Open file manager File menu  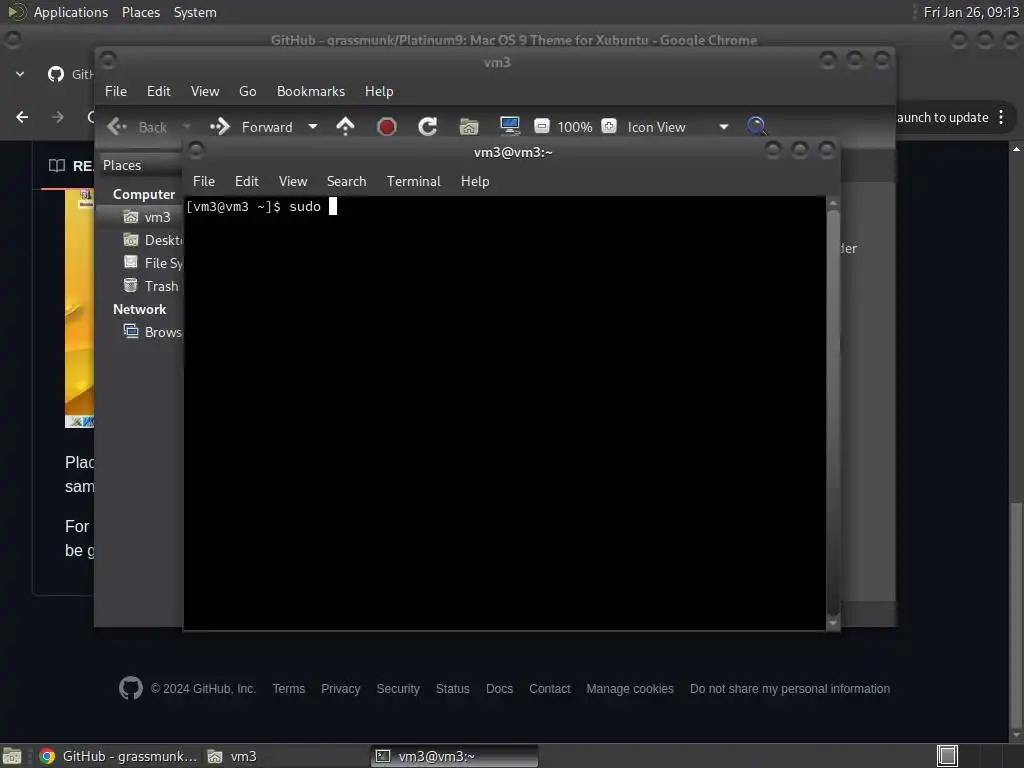pos(116,91)
